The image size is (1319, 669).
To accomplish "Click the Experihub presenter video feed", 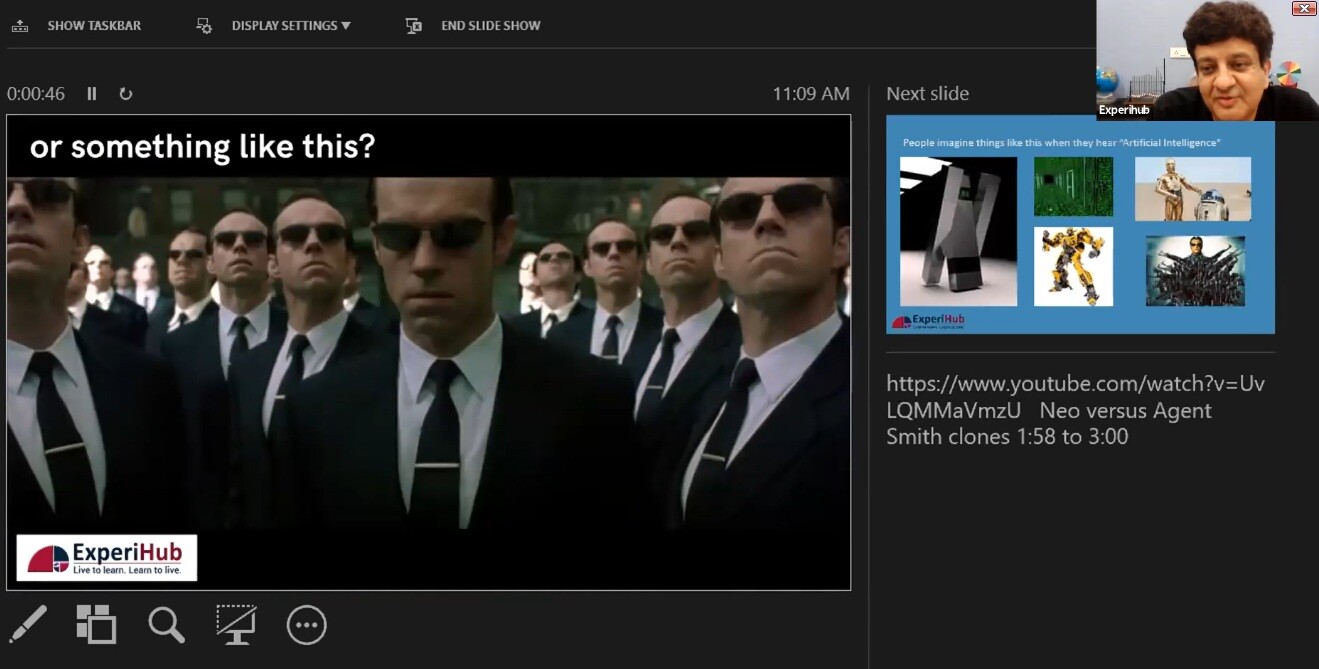I will pyautogui.click(x=1207, y=60).
